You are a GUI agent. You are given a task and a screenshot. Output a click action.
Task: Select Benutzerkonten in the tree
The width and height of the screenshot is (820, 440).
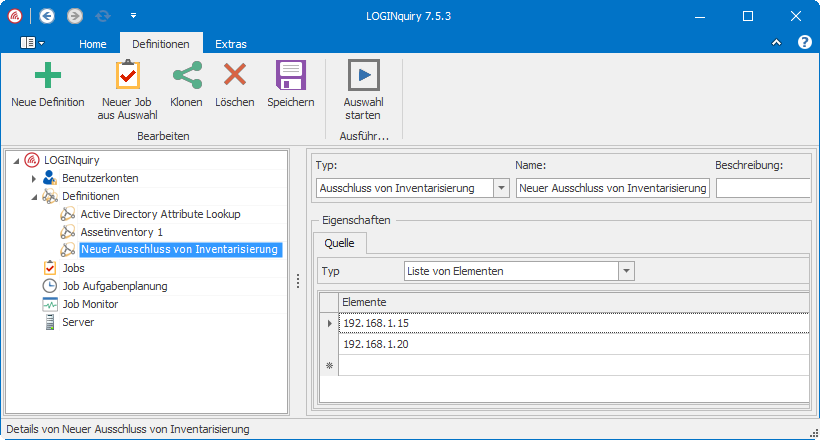pos(100,178)
